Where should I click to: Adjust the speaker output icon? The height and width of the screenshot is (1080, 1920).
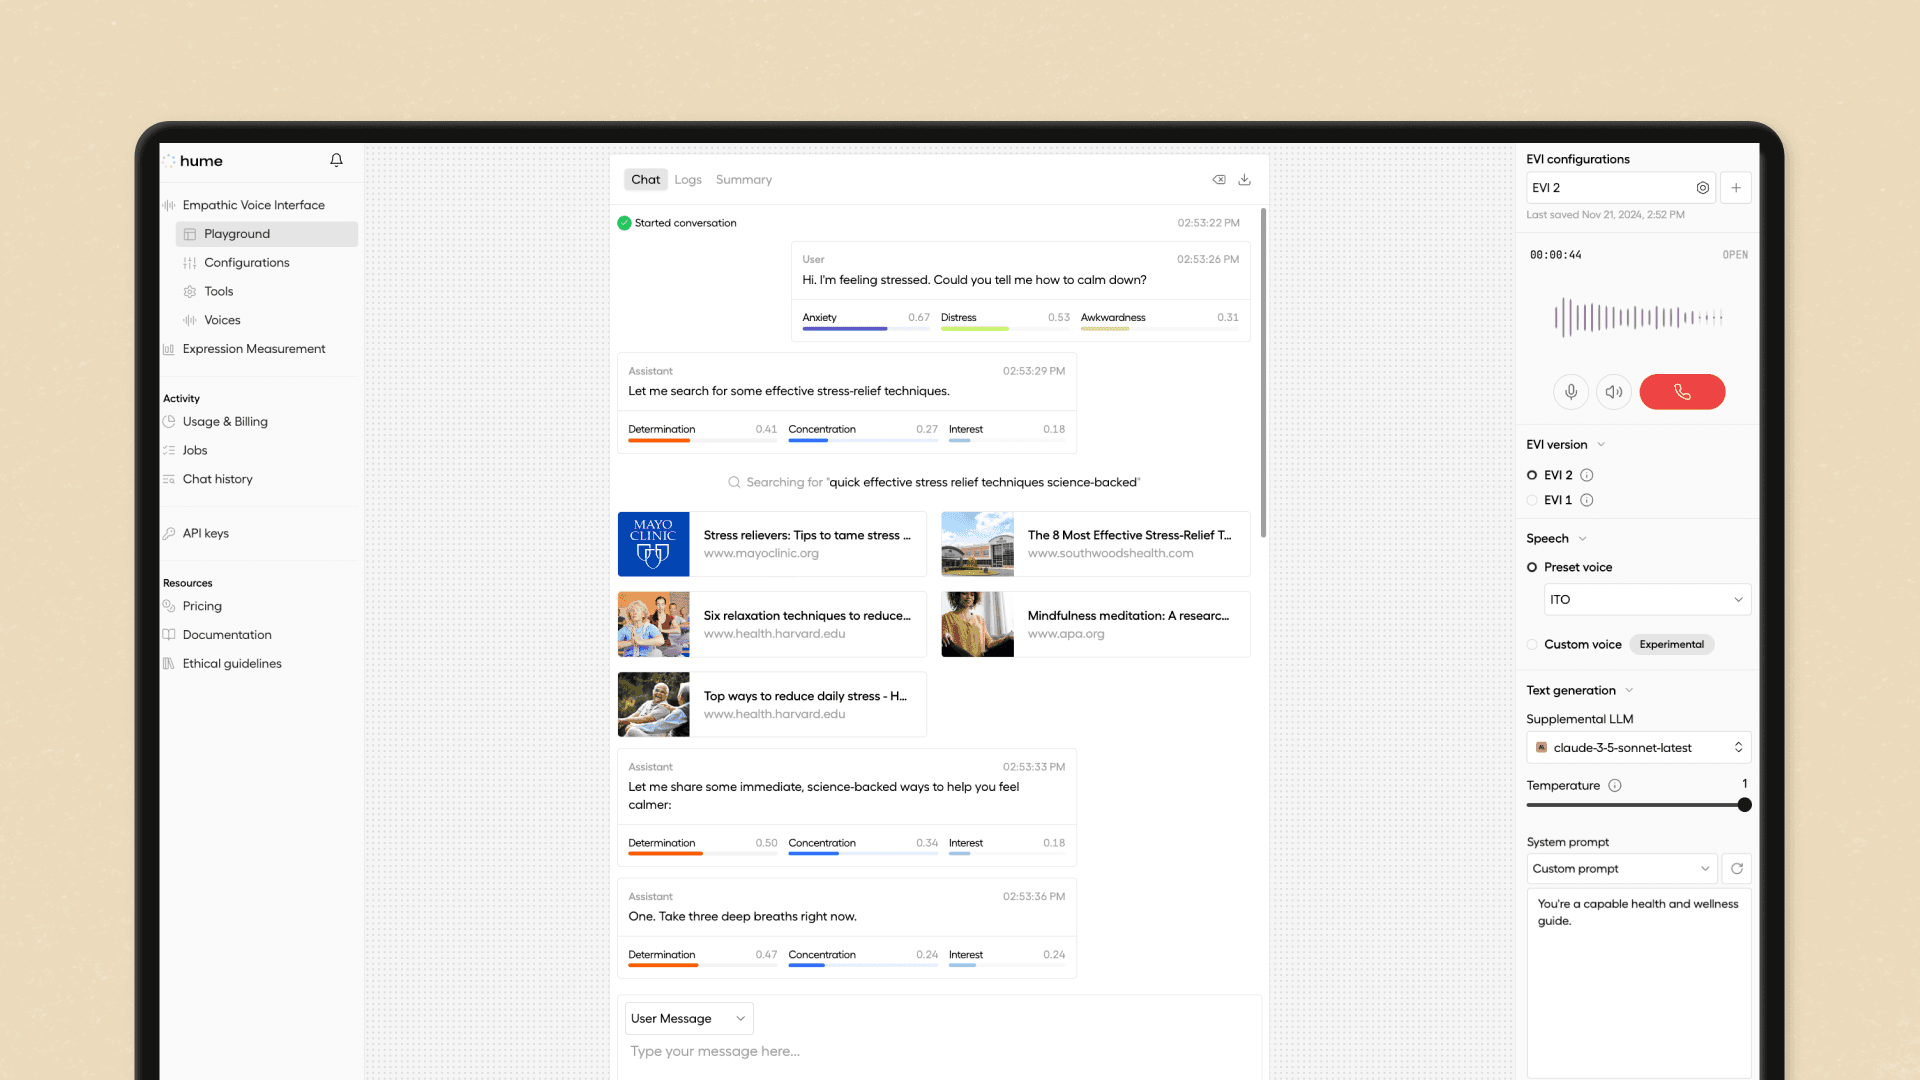(x=1614, y=392)
